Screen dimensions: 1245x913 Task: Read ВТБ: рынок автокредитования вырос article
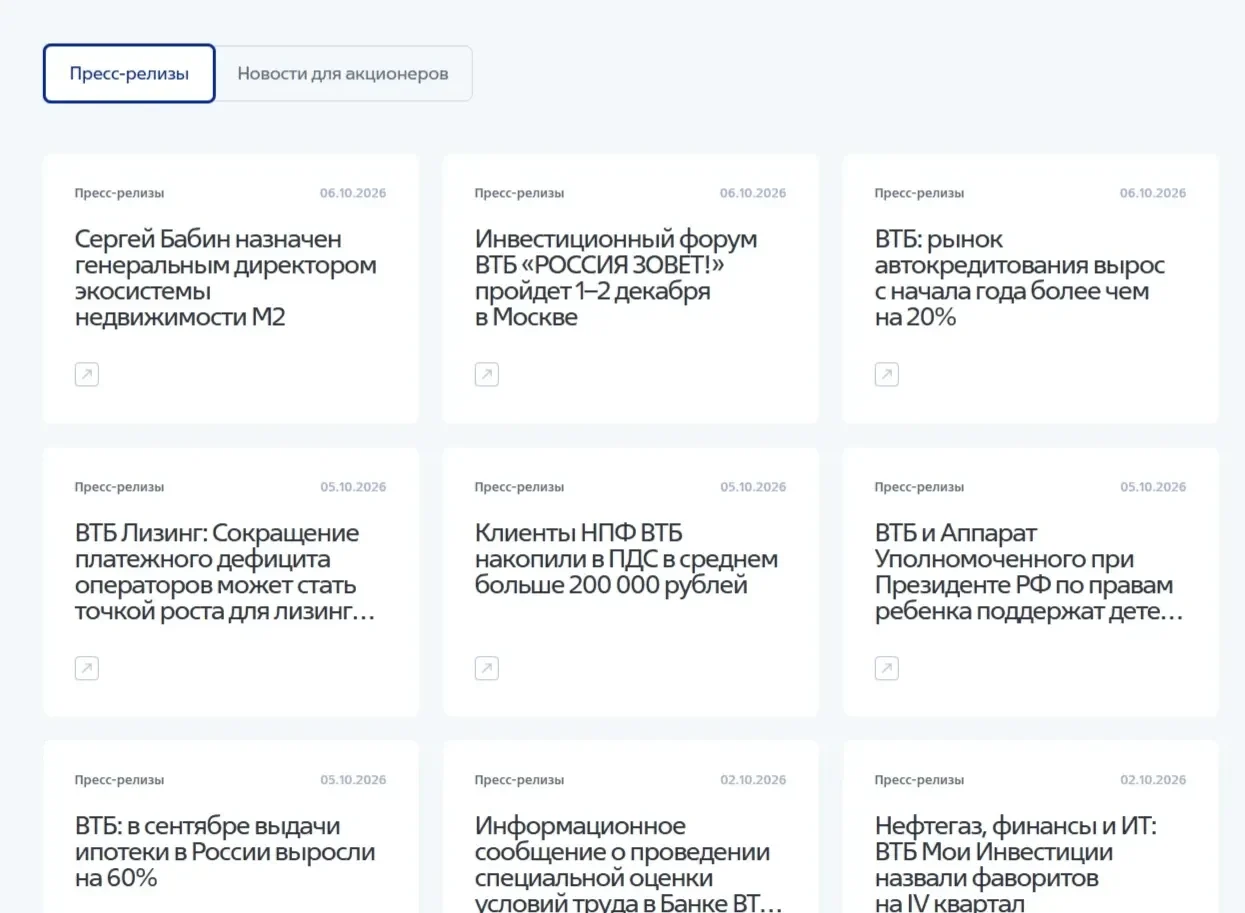coord(1020,278)
